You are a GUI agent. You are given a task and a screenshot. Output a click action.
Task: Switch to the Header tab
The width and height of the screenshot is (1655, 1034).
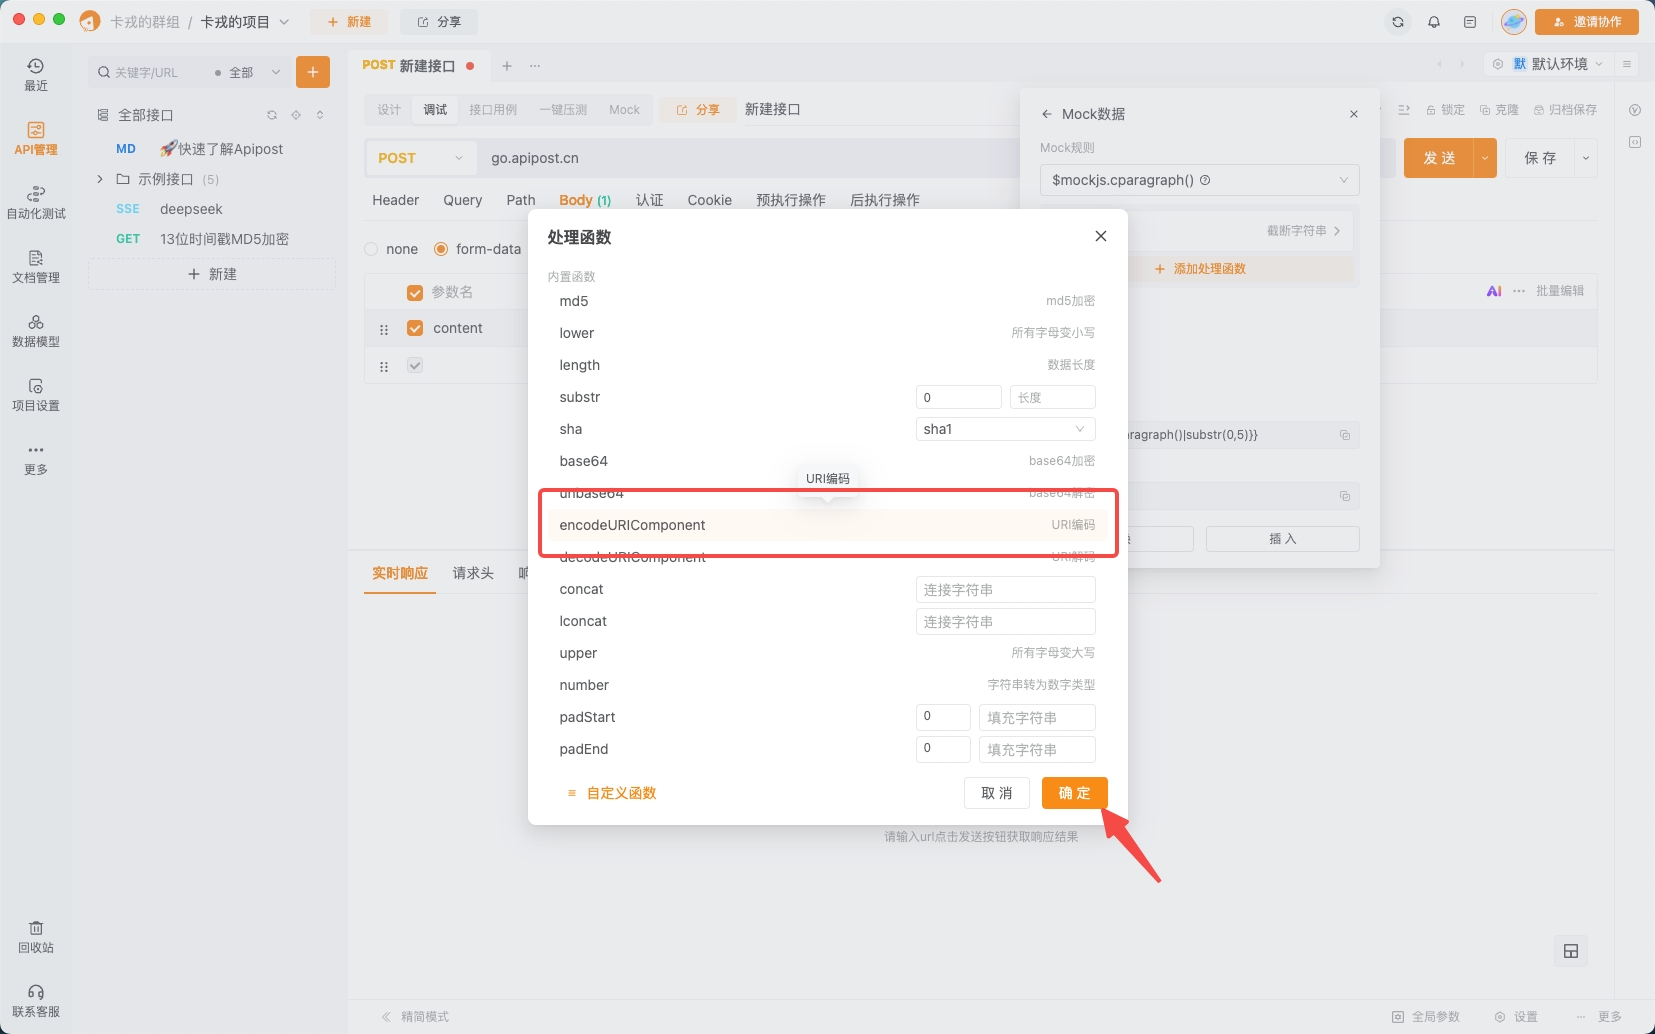tap(396, 200)
